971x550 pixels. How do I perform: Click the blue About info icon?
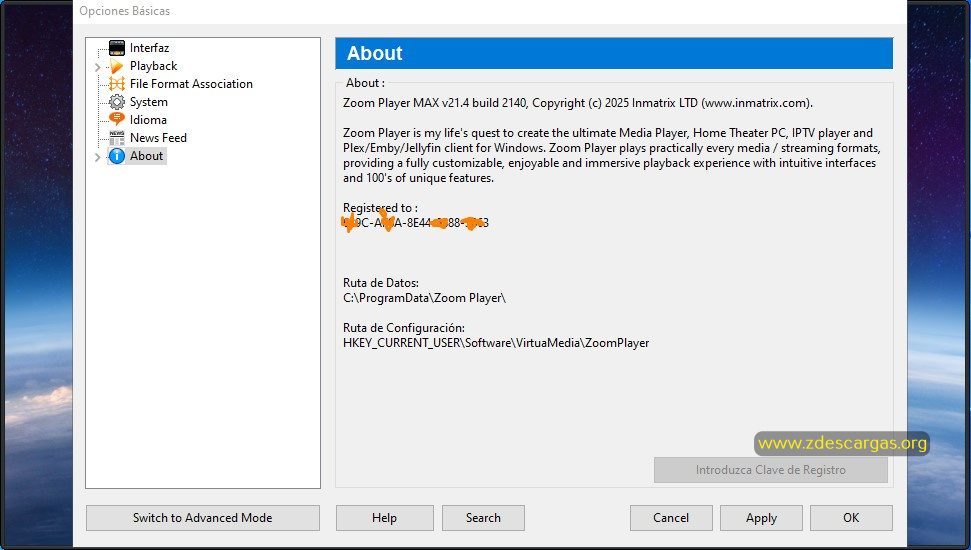point(116,156)
